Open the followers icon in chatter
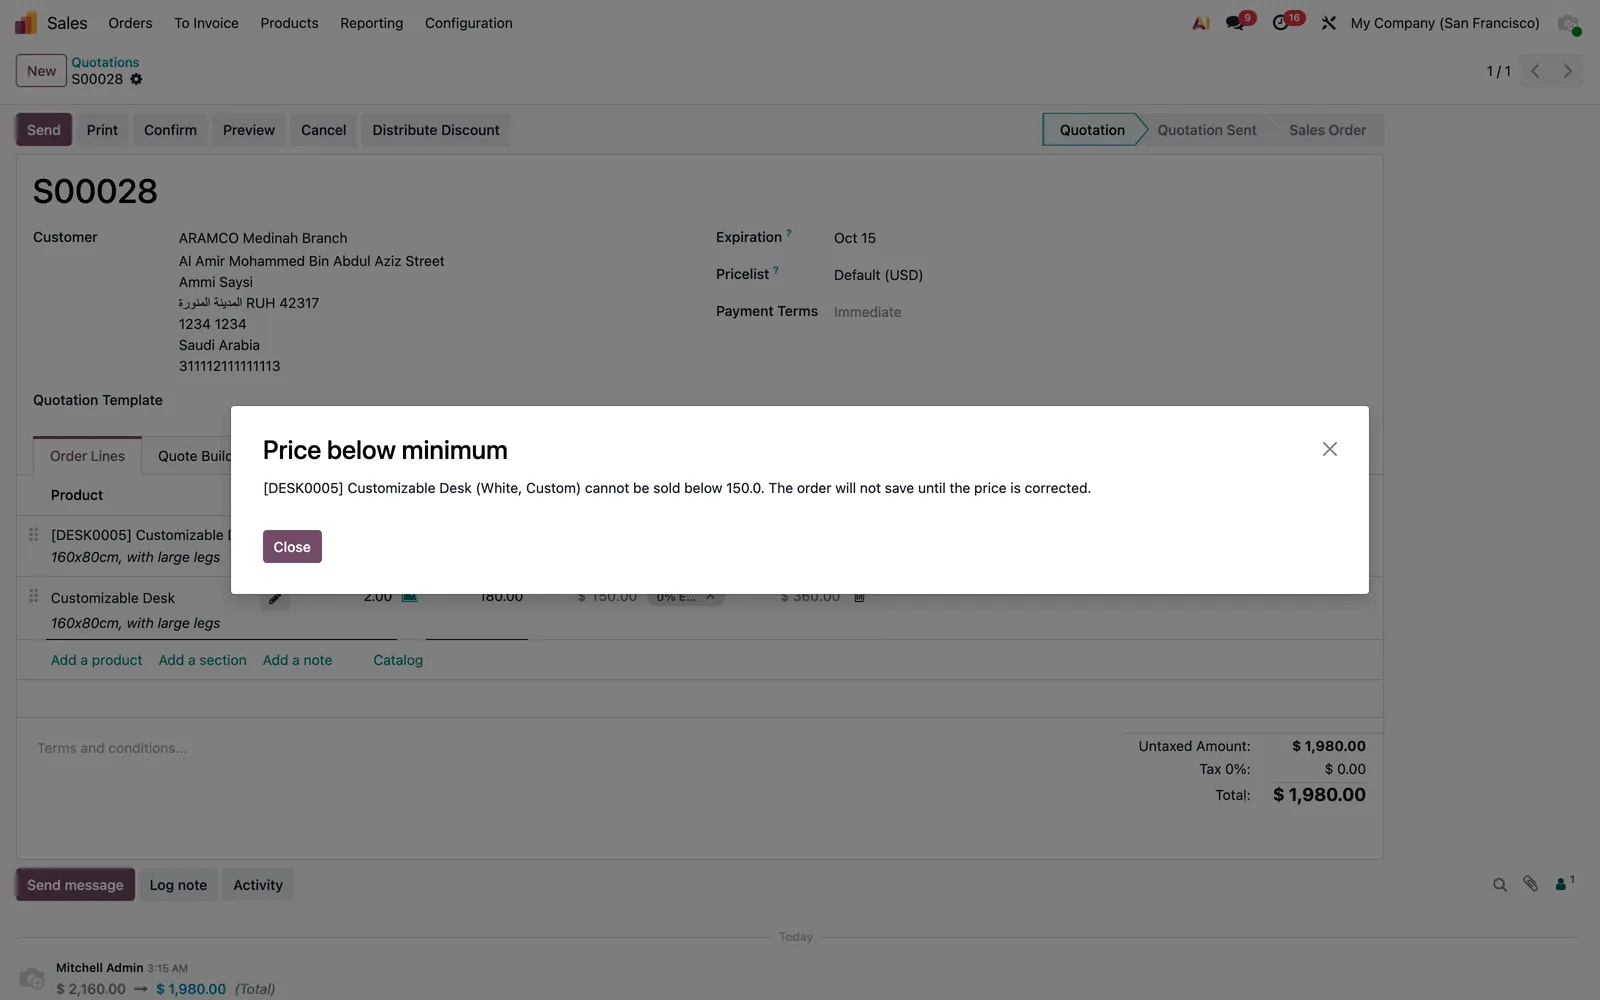The image size is (1600, 1000). pyautogui.click(x=1564, y=884)
